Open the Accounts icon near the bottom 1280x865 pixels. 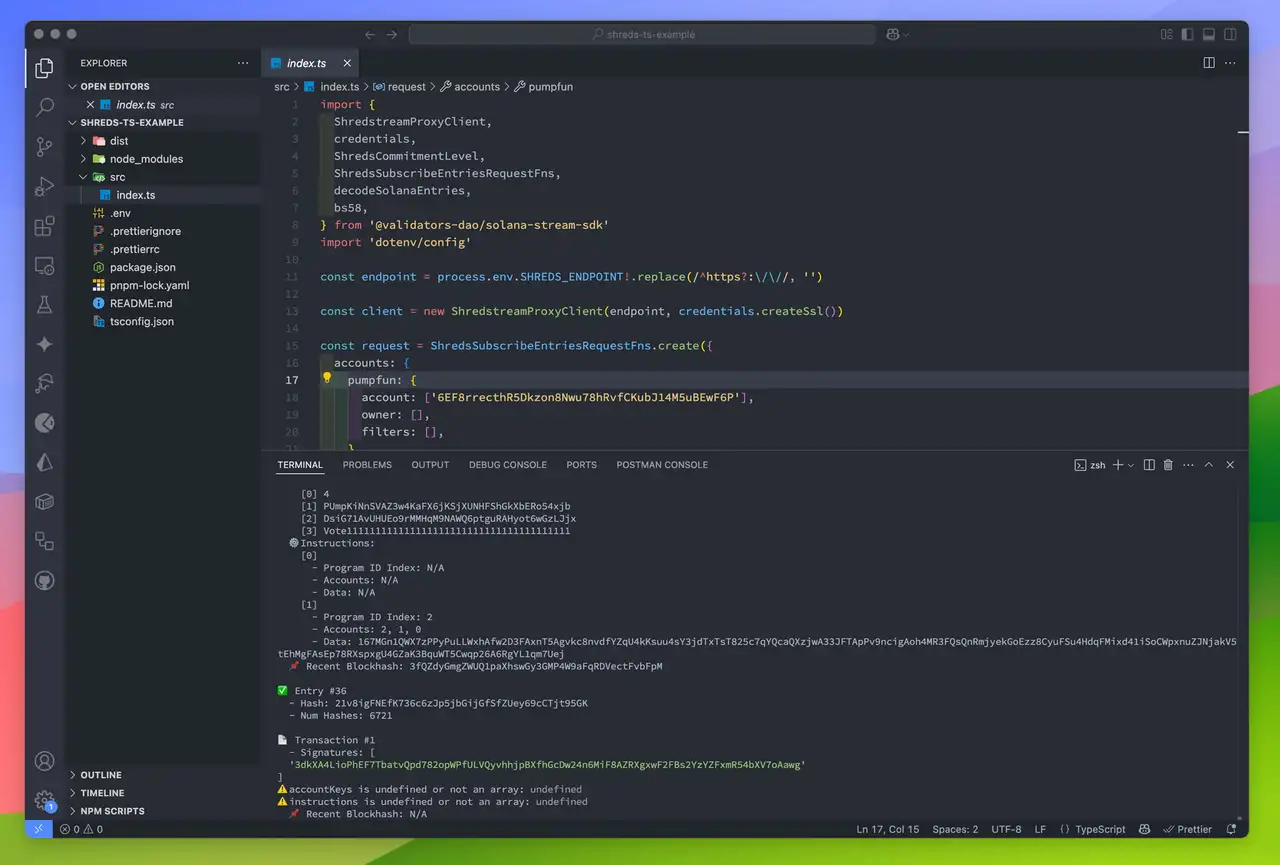tap(44, 761)
